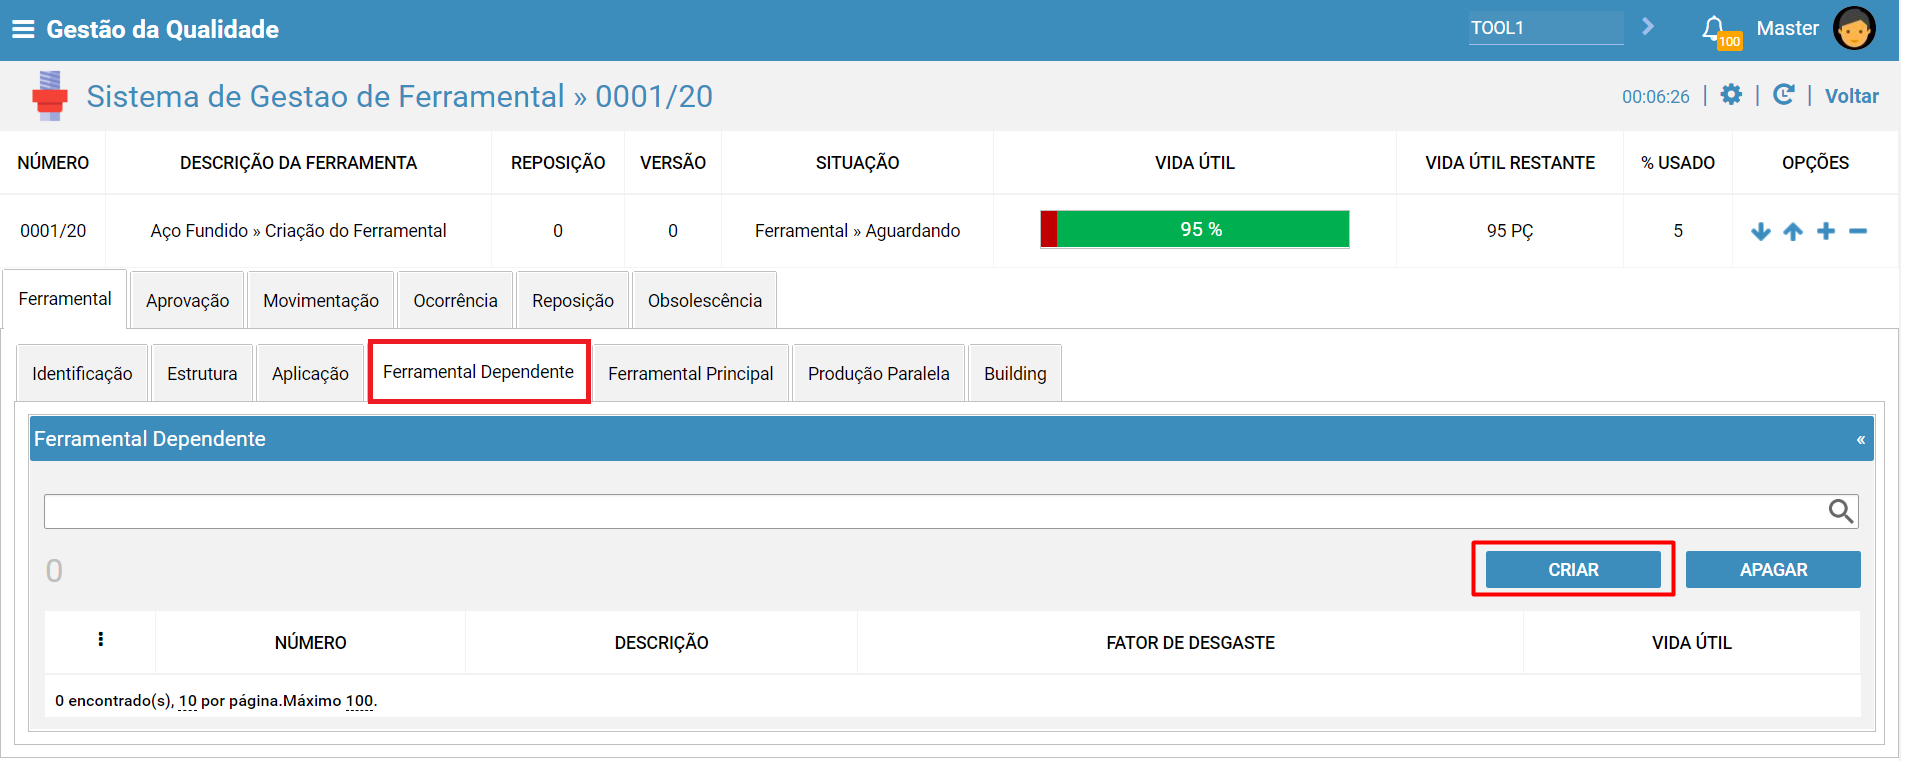Click the 0001/20 breadcrumb in page title

pos(654,96)
